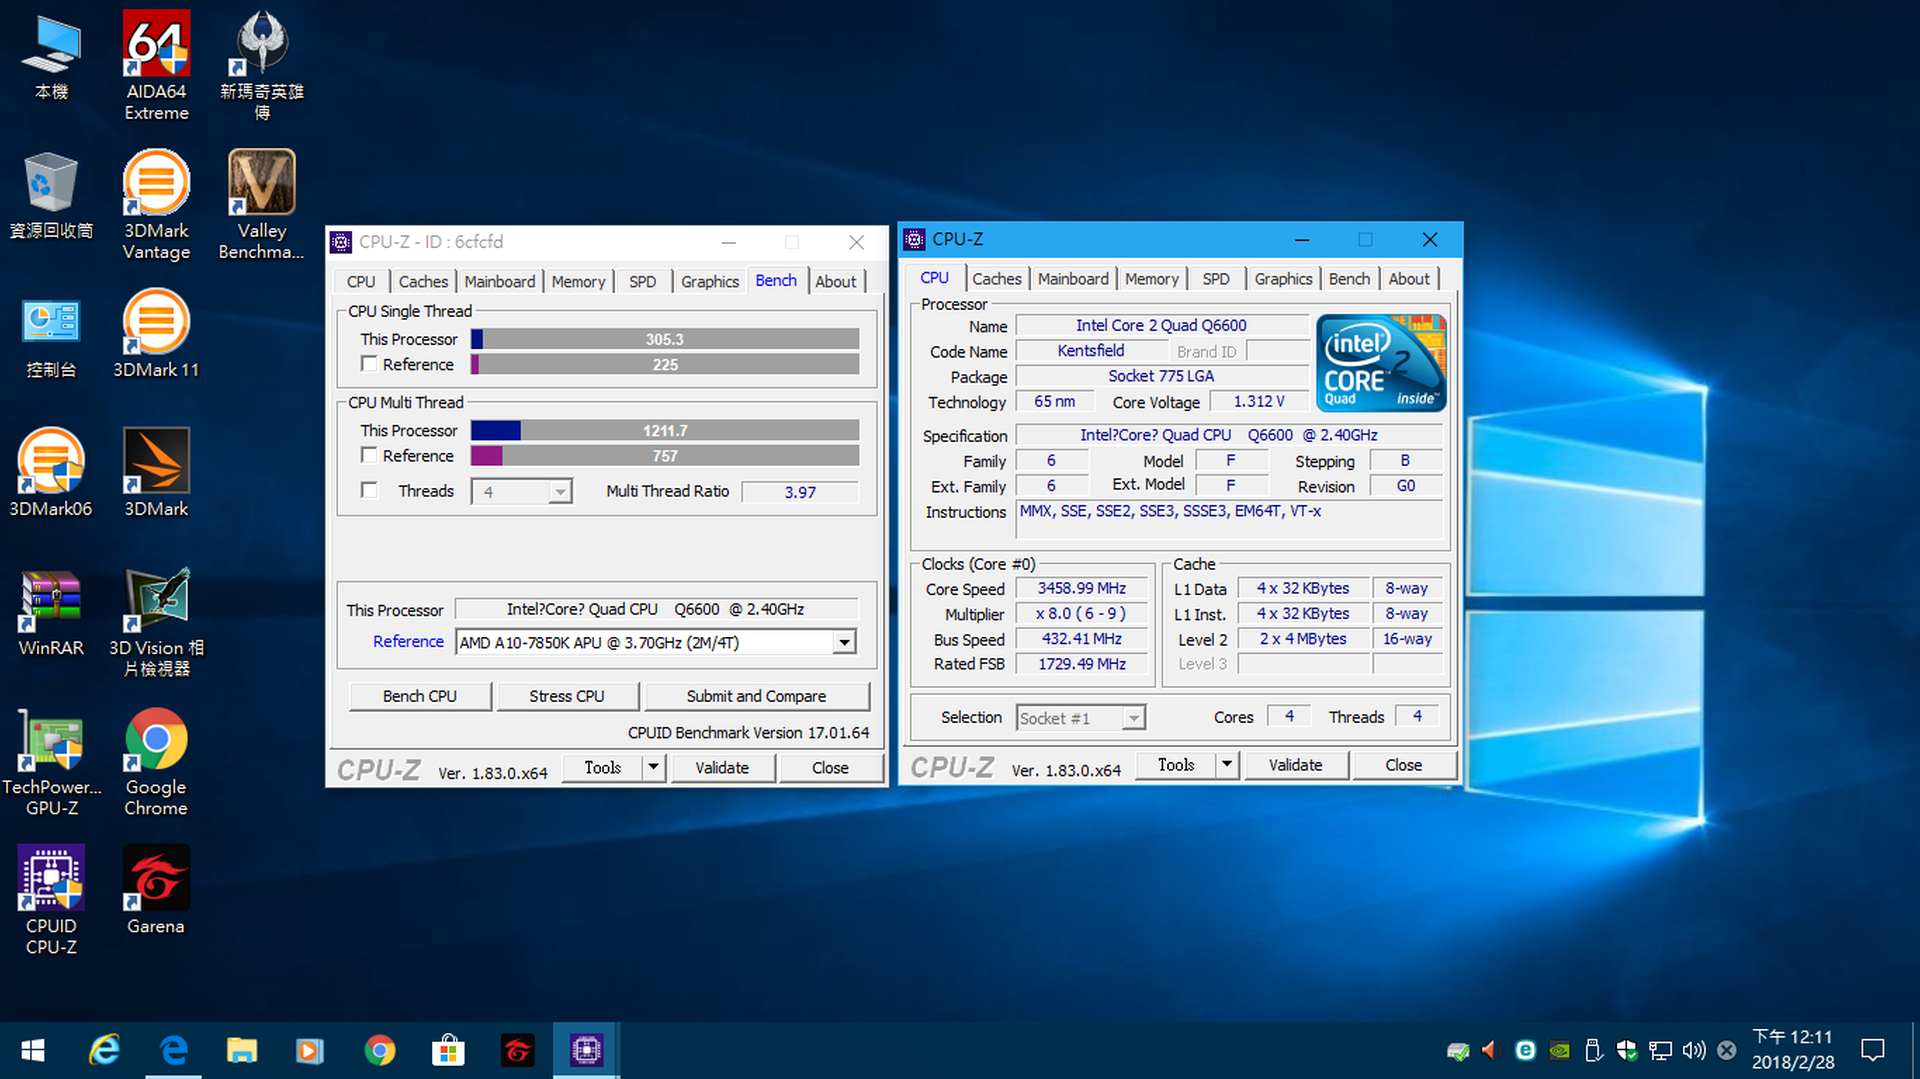Viewport: 1920px width, 1079px height.
Task: Select 3D Vision photo viewer icon
Action: click(x=156, y=622)
